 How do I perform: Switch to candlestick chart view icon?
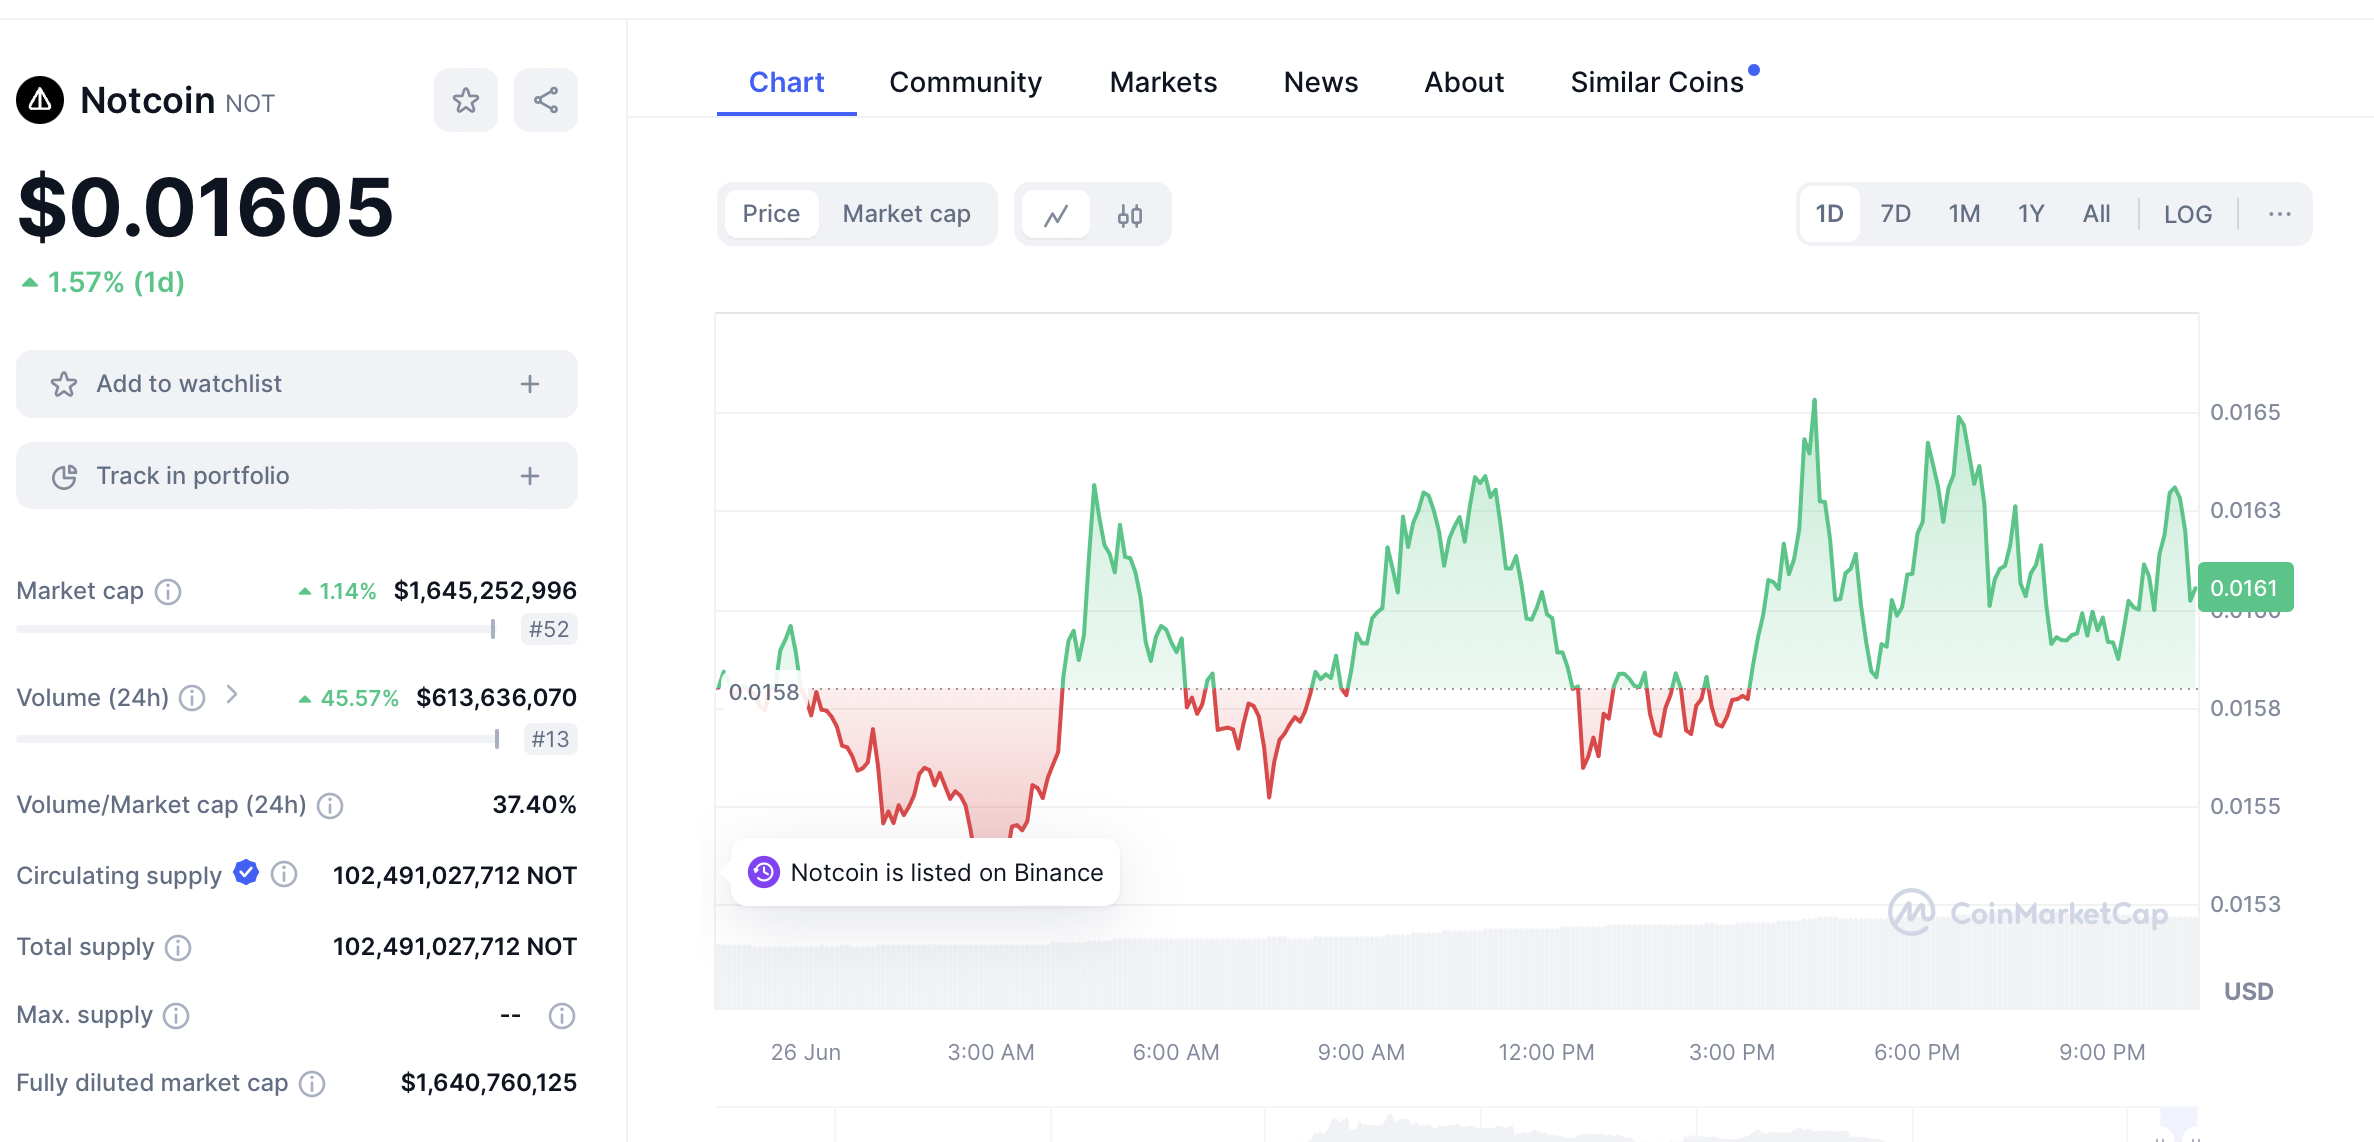coord(1130,214)
